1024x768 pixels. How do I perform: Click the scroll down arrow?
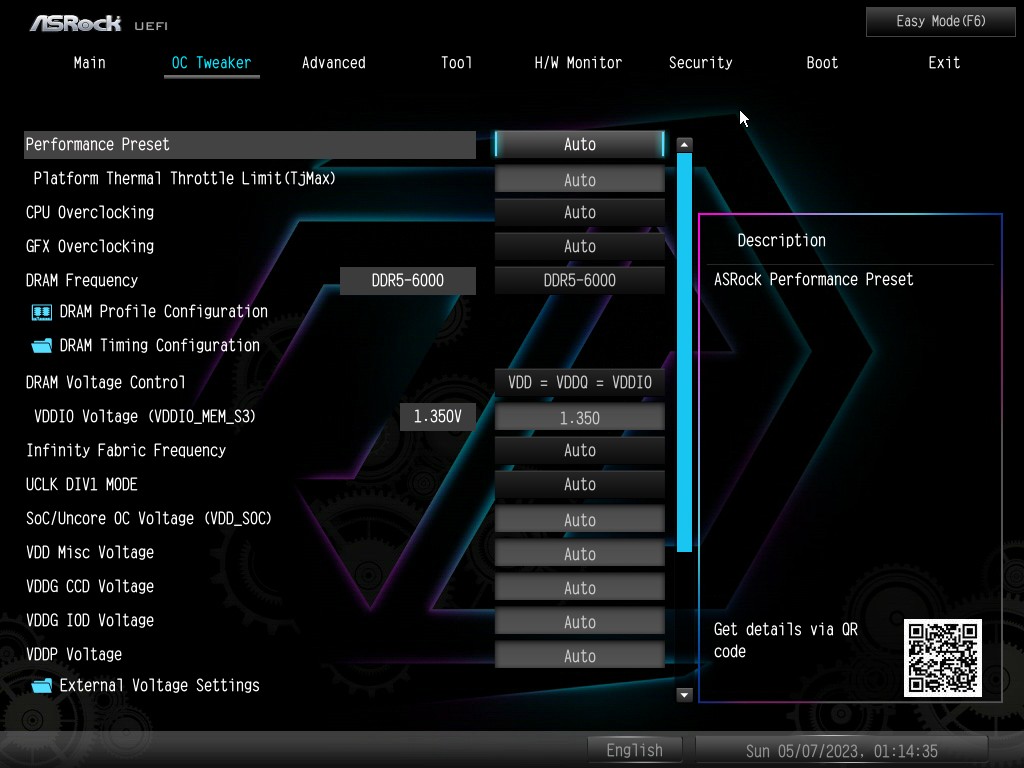click(x=684, y=694)
